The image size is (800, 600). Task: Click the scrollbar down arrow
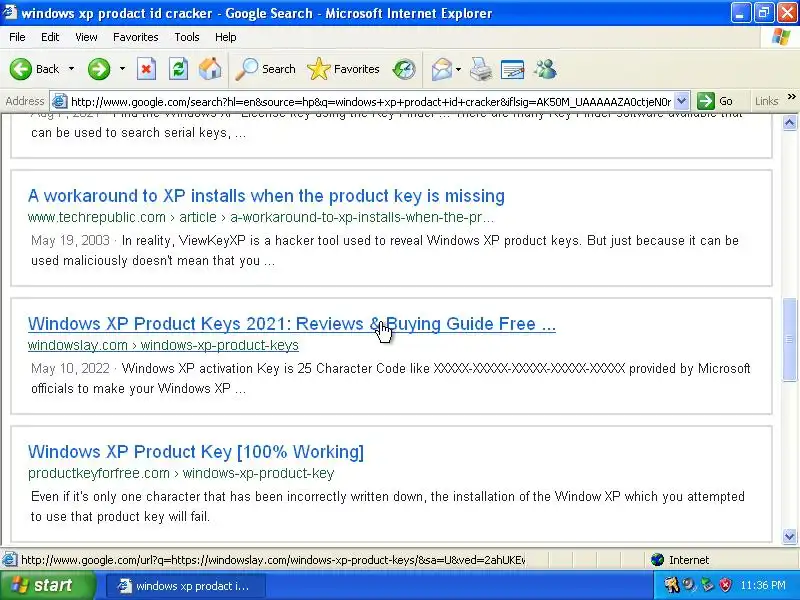(790, 536)
